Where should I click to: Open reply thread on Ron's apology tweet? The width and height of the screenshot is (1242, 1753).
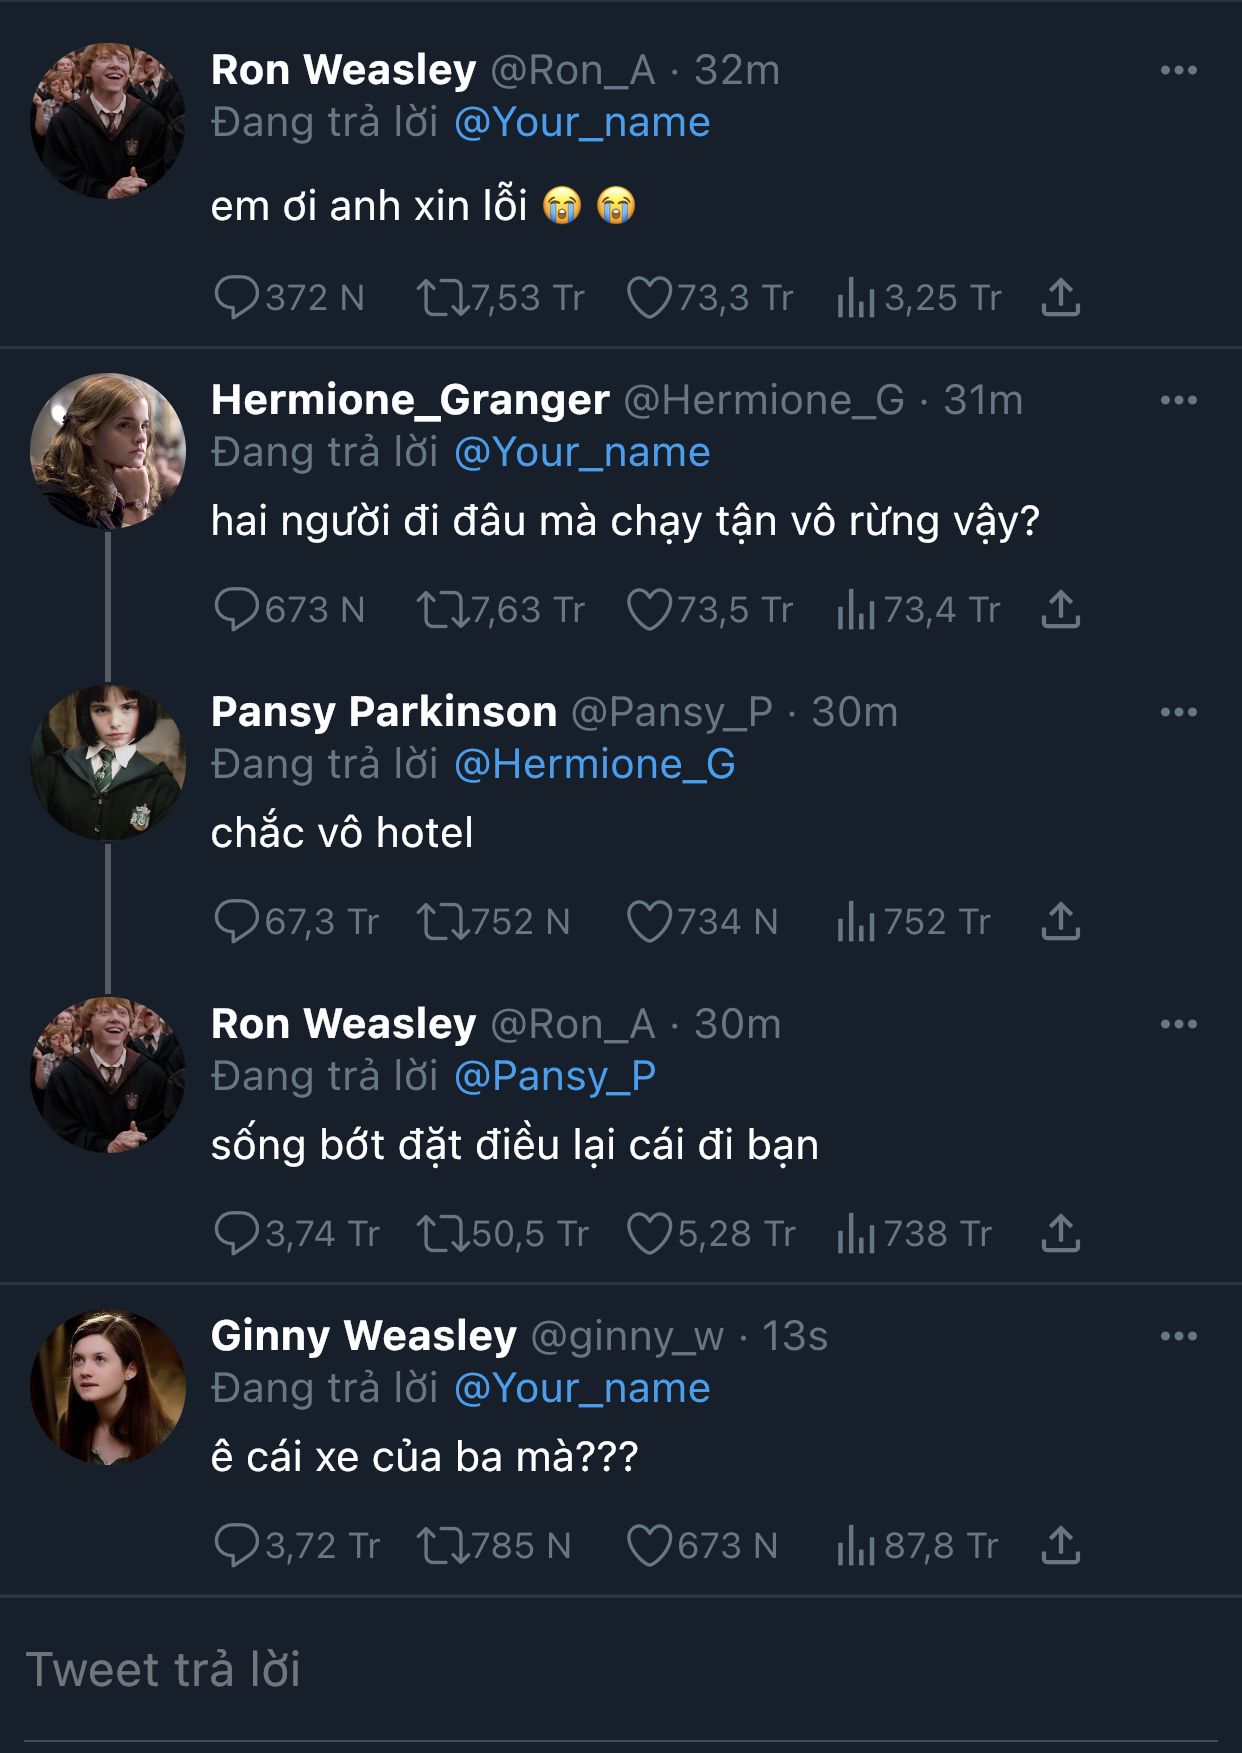pyautogui.click(x=237, y=298)
